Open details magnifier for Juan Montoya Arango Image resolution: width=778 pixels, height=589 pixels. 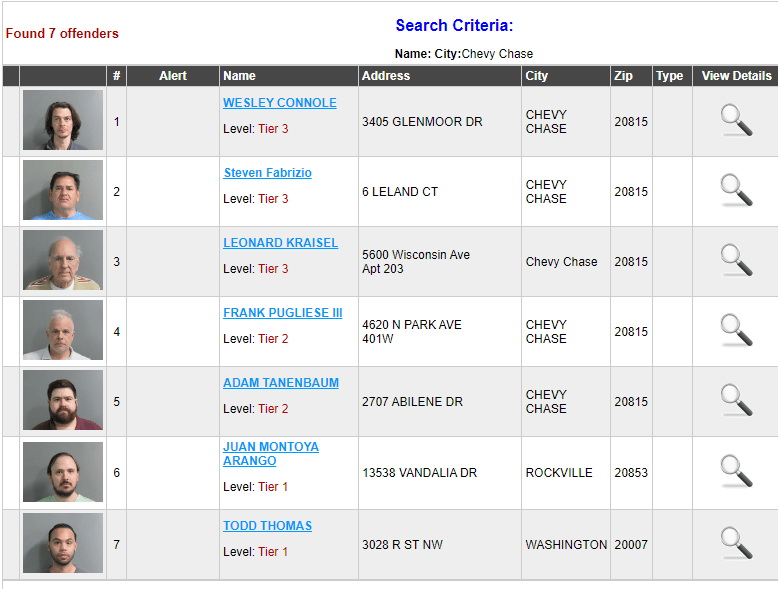pyautogui.click(x=736, y=471)
